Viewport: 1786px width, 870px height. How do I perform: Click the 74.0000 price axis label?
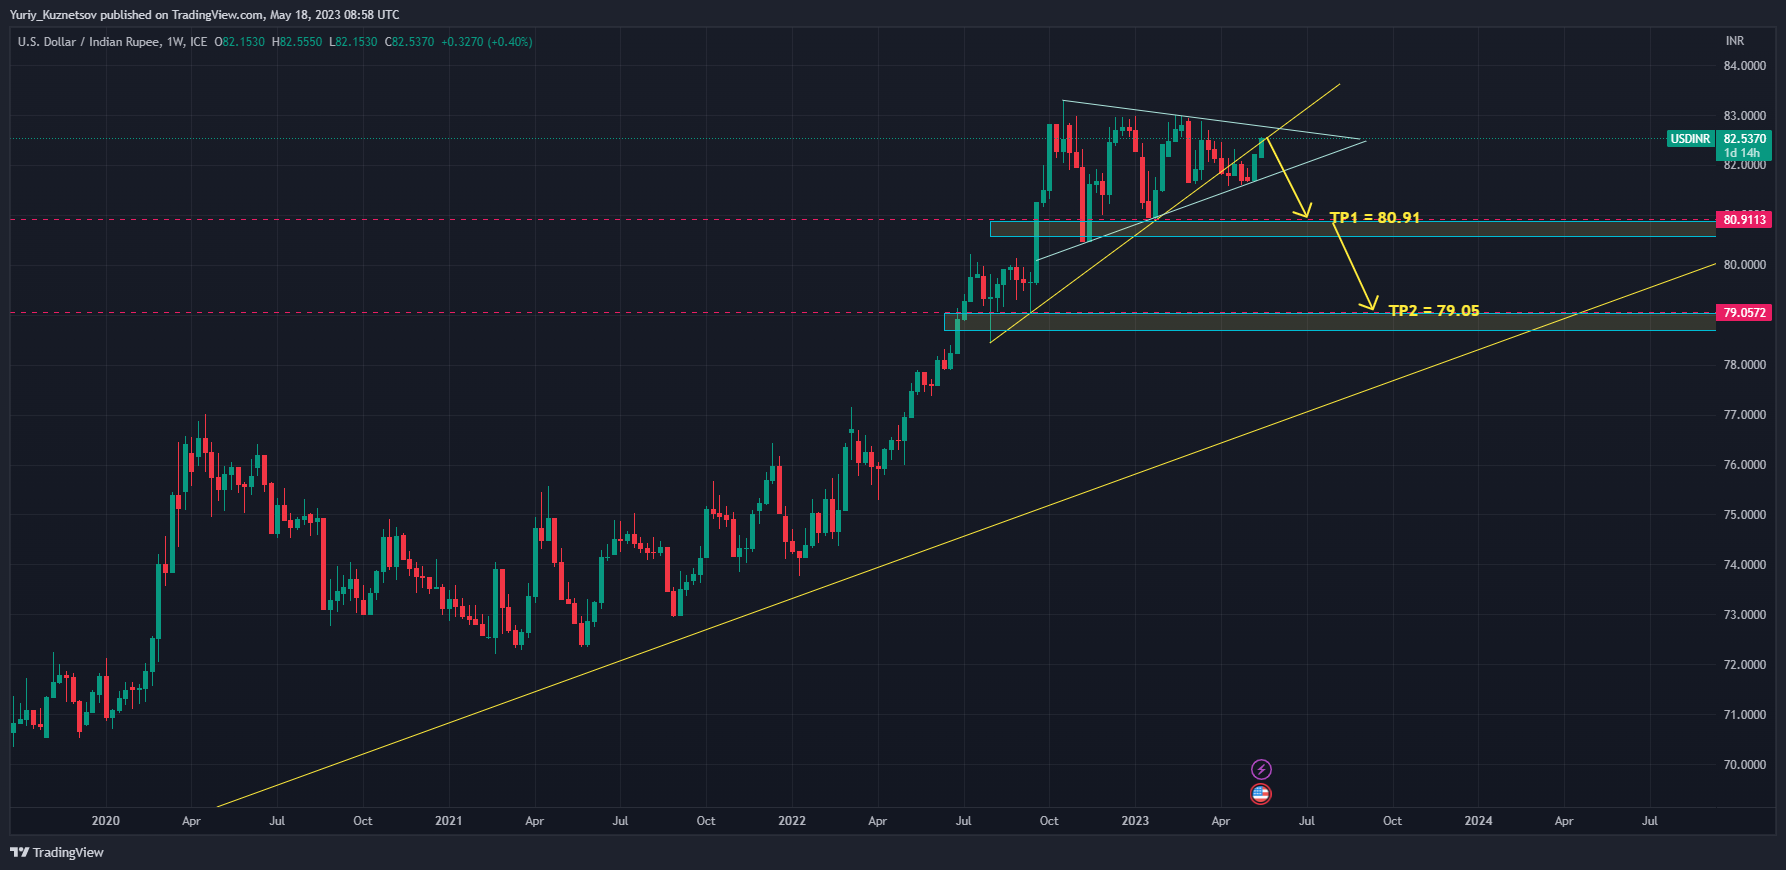click(1744, 565)
